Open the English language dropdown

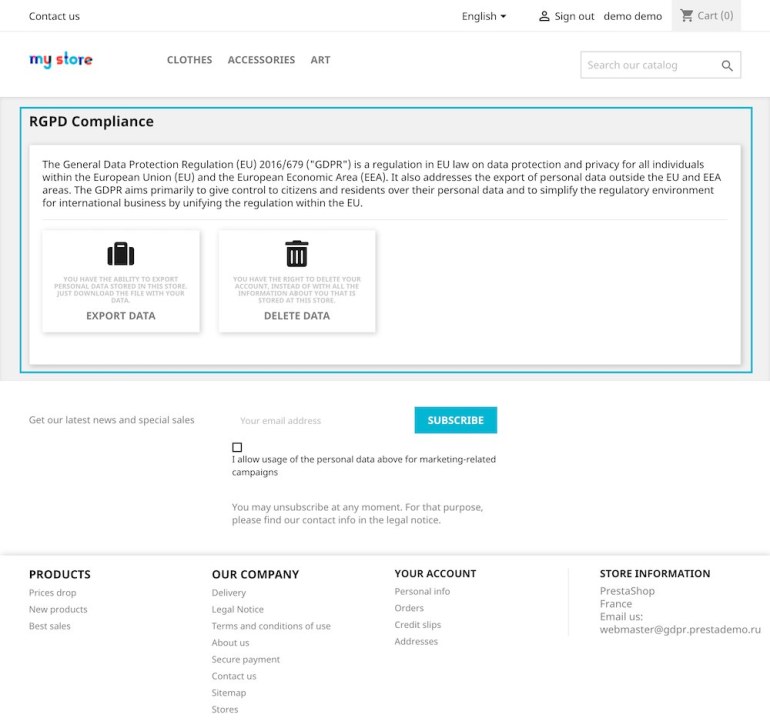pos(484,16)
